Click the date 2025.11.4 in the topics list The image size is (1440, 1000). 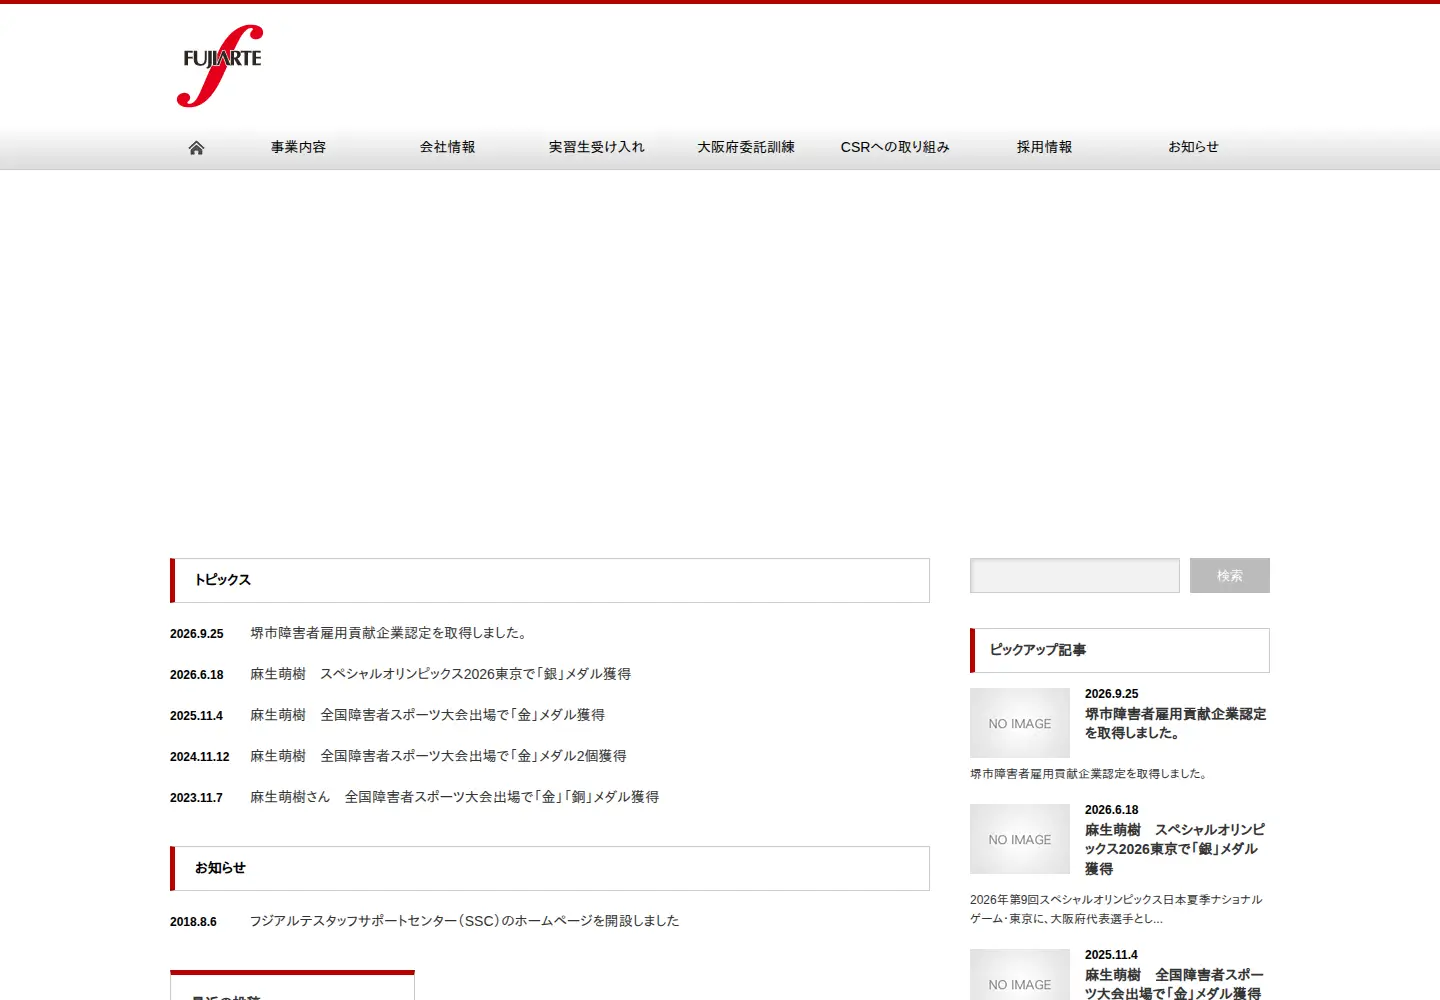click(196, 716)
